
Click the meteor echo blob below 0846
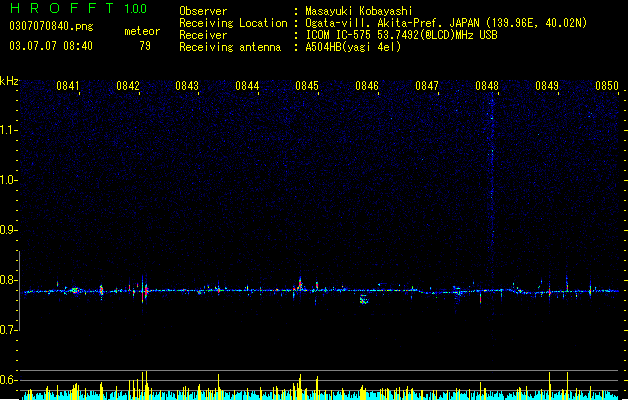364,299
